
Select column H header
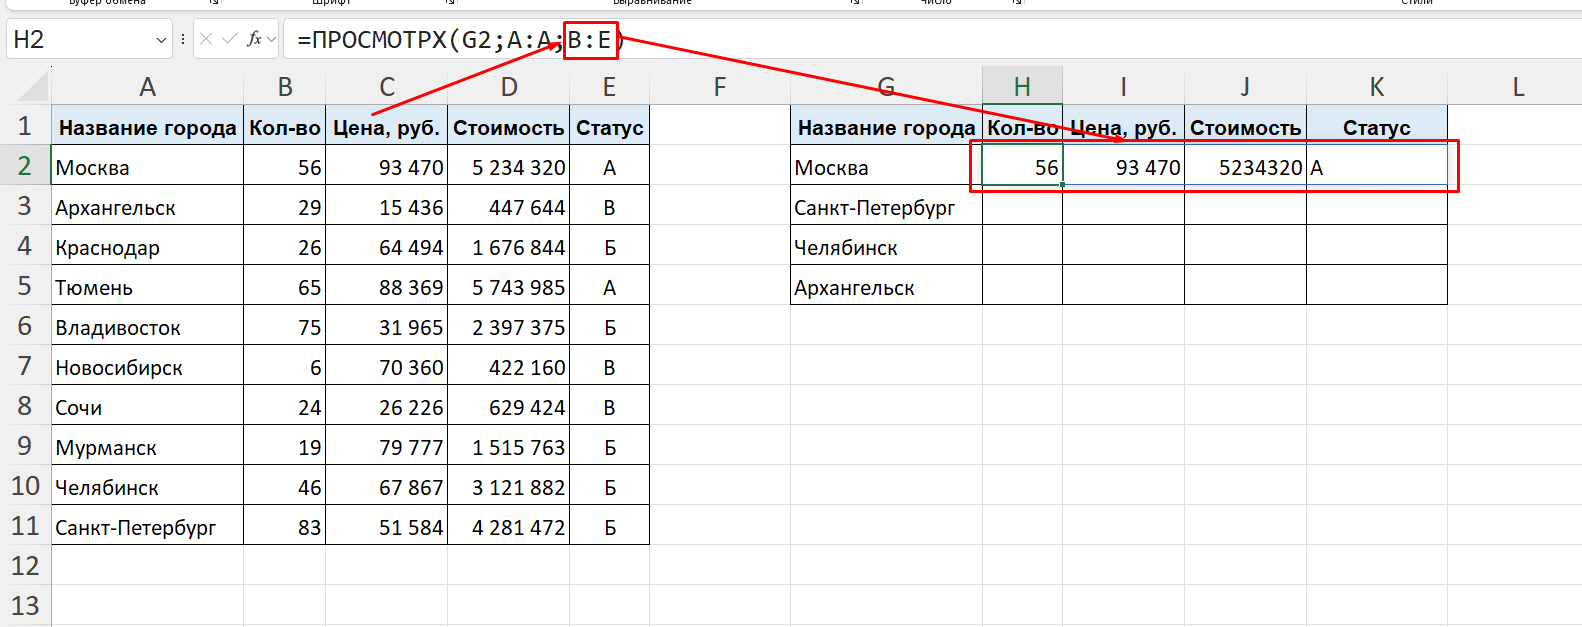click(x=1022, y=87)
